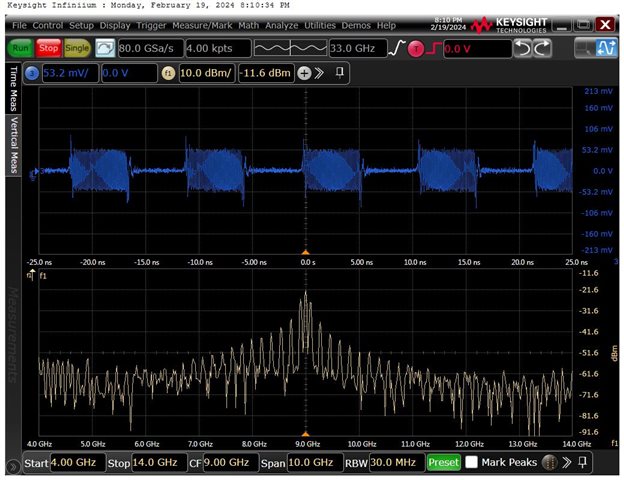Expand the FFT bar double chevron
624x480 pixels.
(566, 462)
